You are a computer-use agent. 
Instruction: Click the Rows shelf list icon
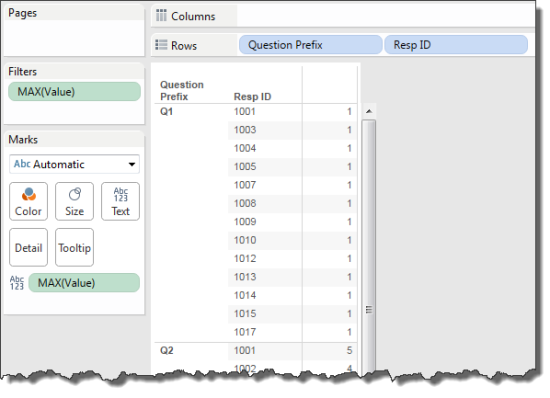[161, 45]
